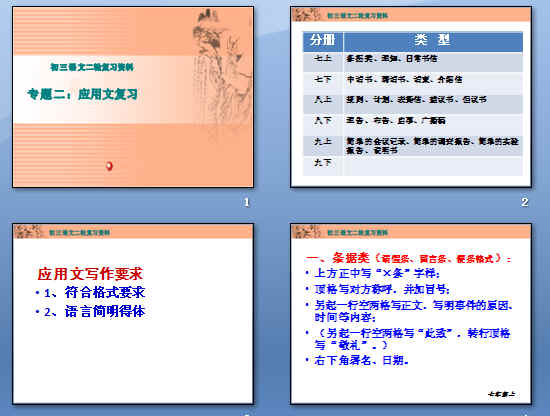
Task: Click the '九下' row label in table
Action: (323, 162)
